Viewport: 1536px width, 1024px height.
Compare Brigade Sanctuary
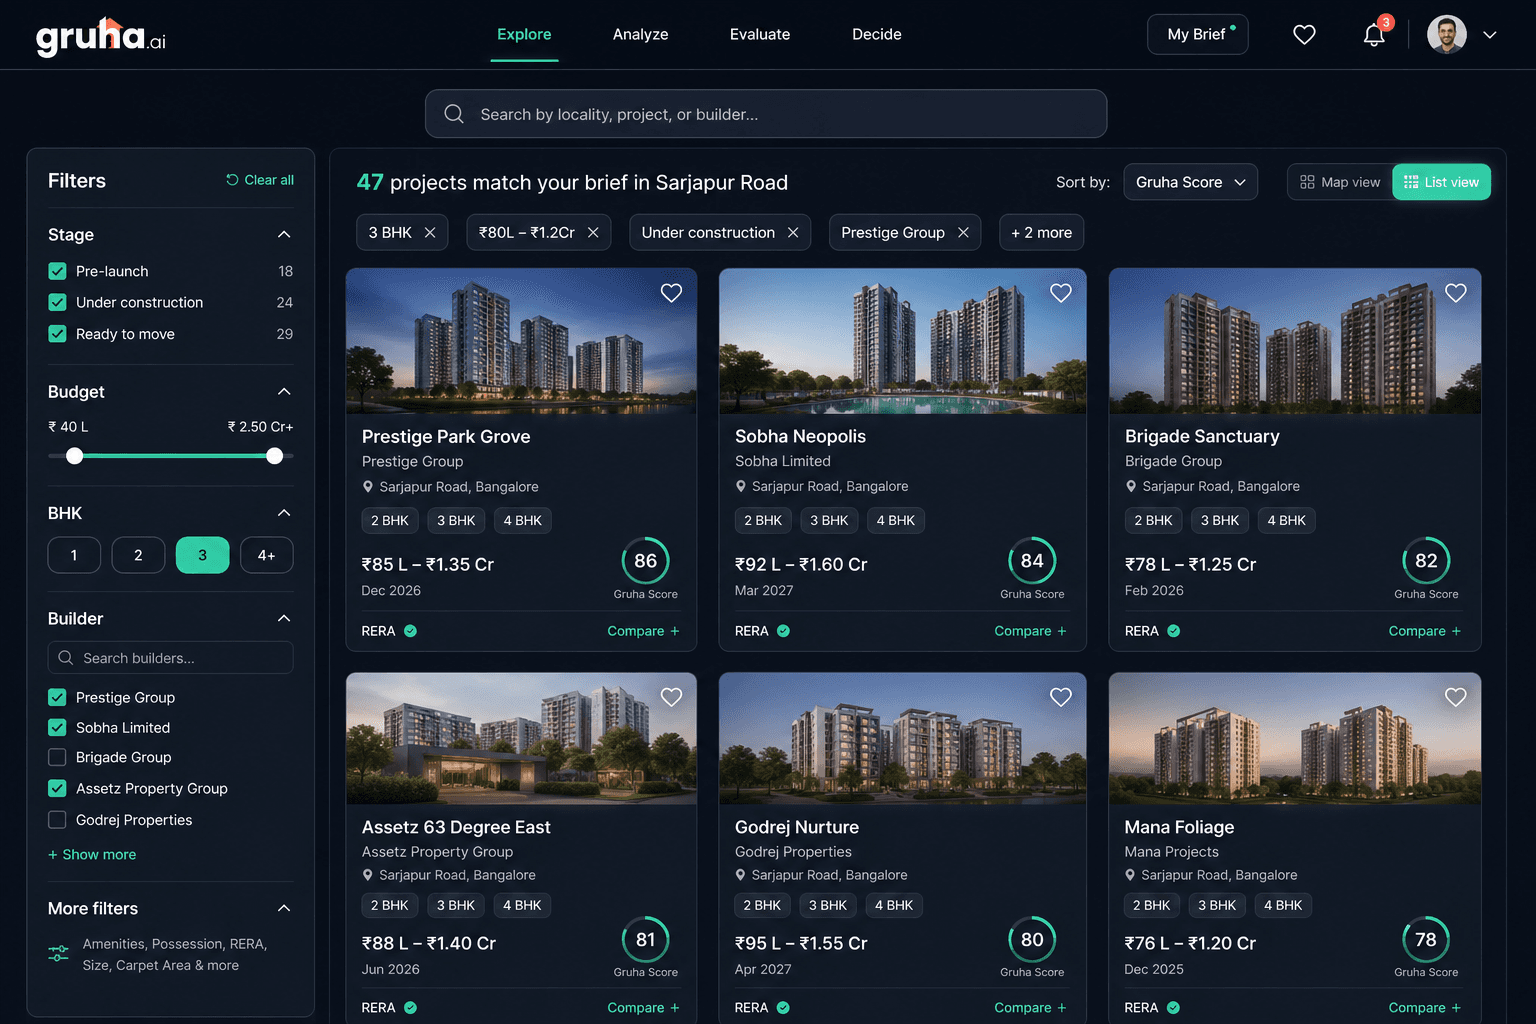[1424, 631]
